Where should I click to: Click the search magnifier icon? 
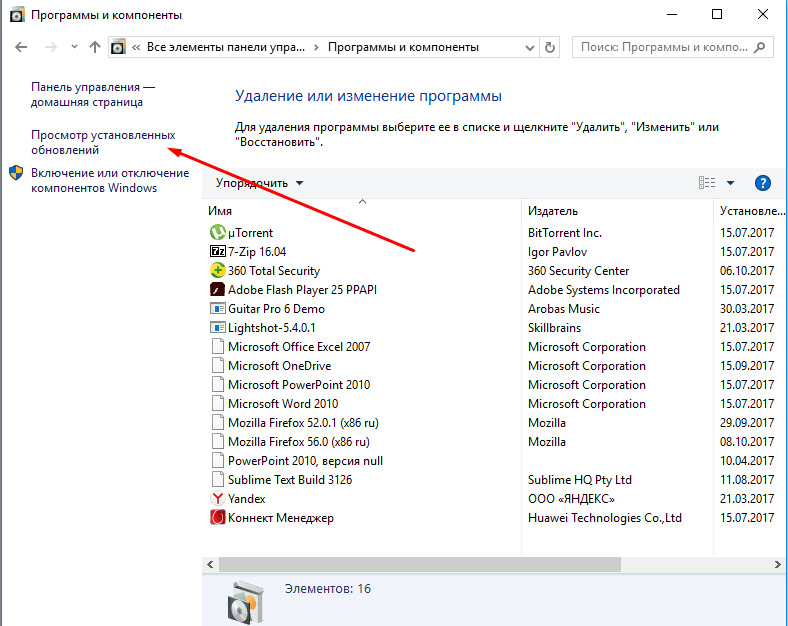[760, 47]
